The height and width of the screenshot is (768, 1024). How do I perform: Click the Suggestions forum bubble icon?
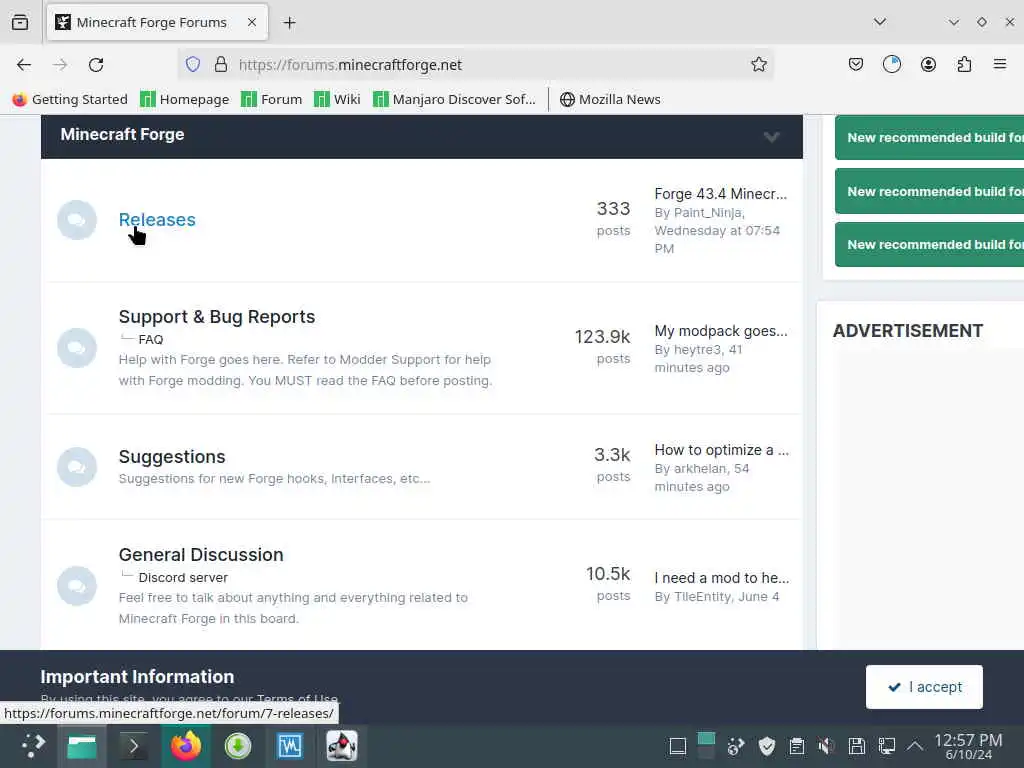click(x=76, y=467)
